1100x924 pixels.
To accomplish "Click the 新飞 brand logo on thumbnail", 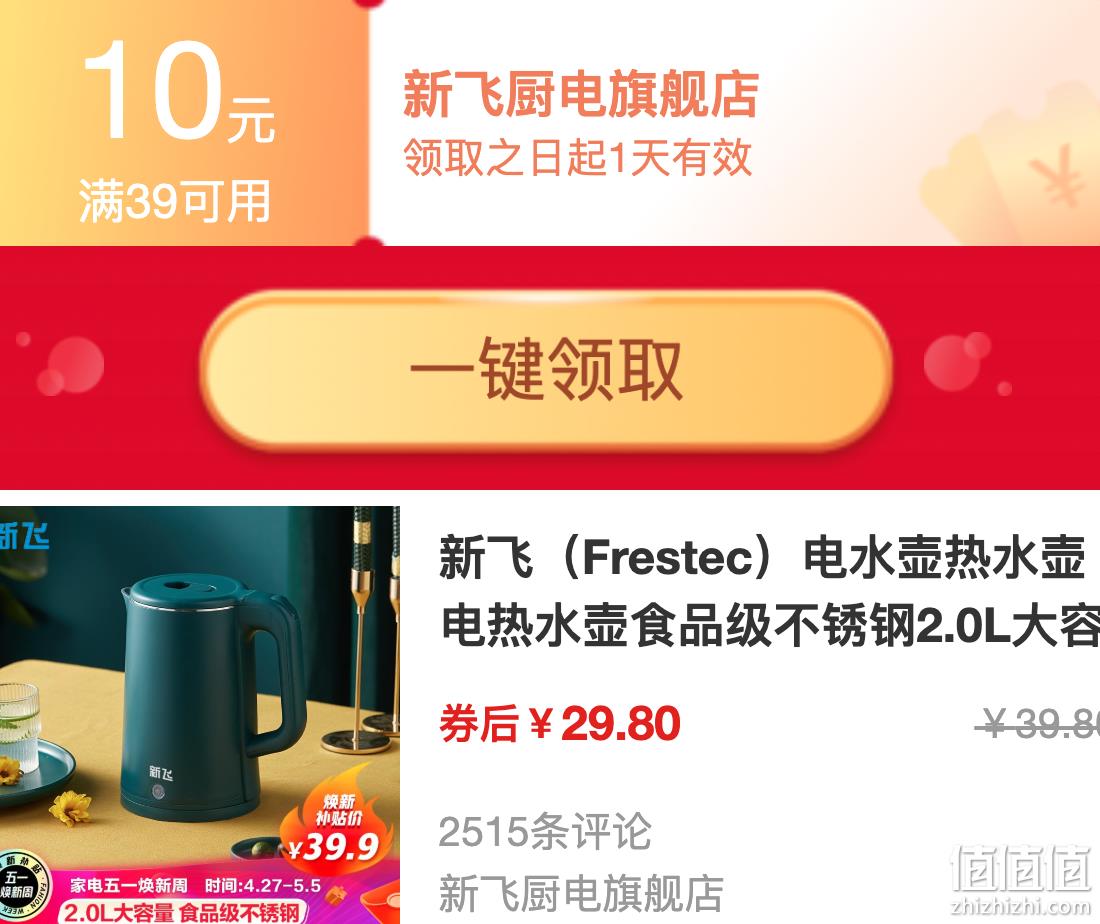I will 25,537.
